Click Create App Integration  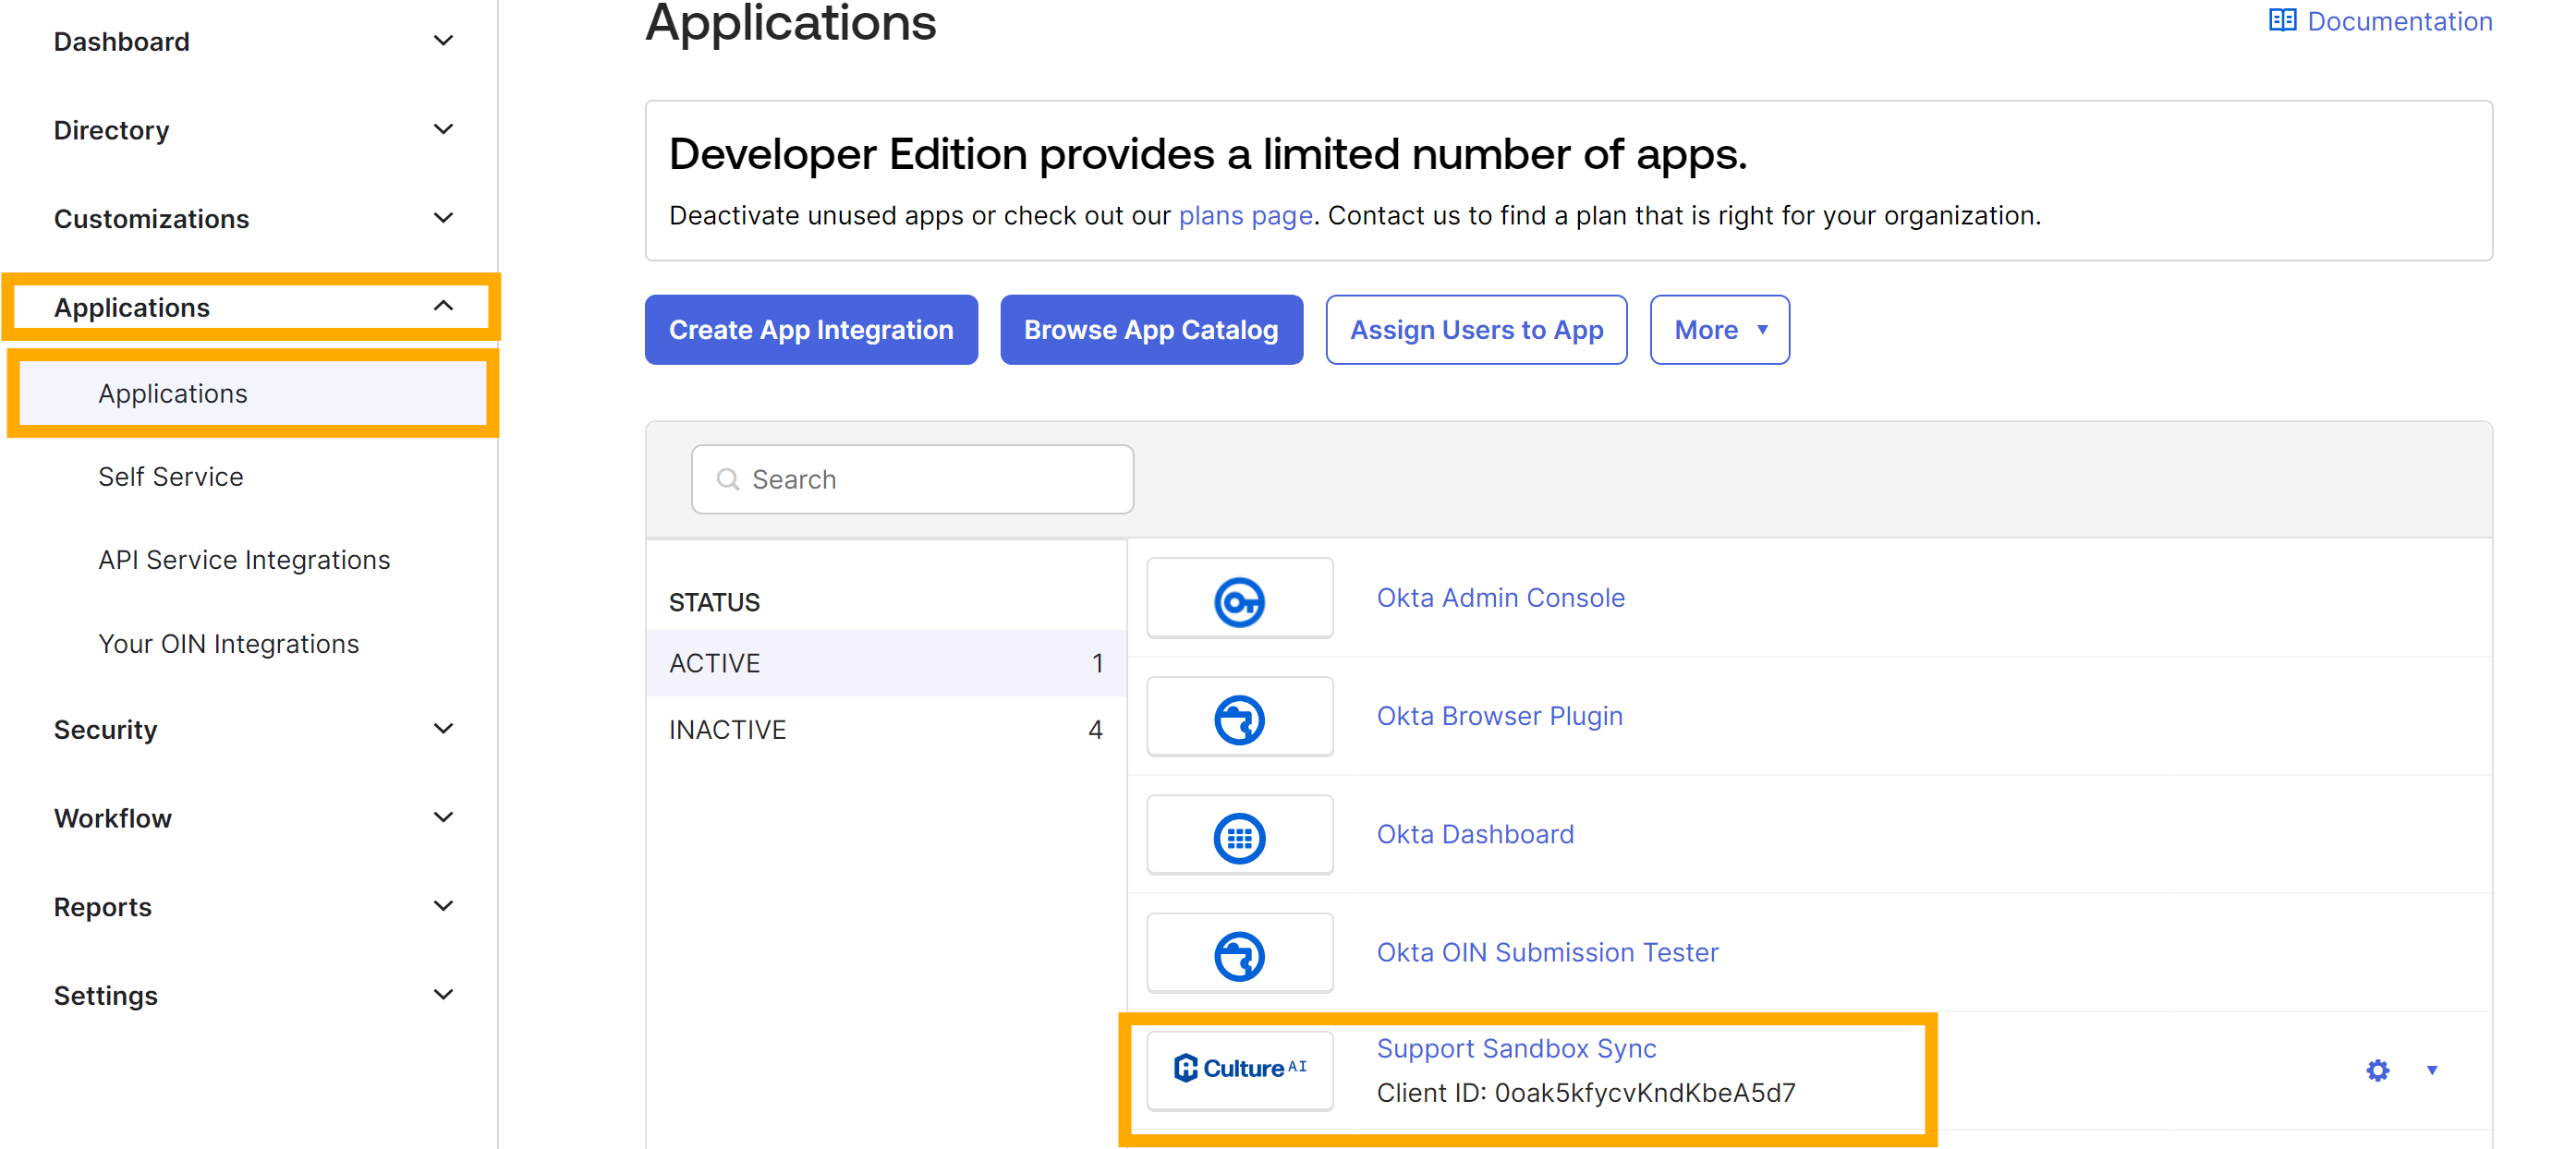point(811,330)
